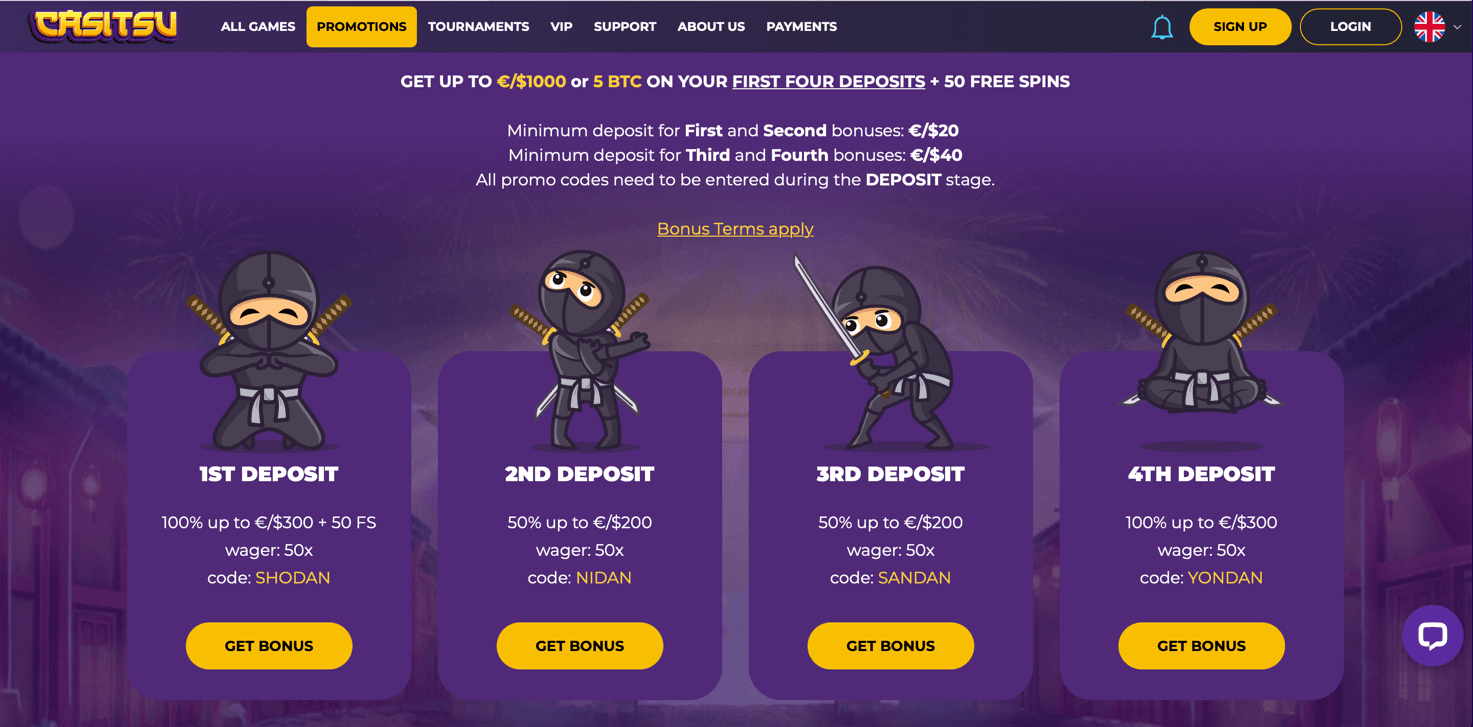Screen dimensions: 1473x727
Task: Open the Payments menu item
Action: (x=801, y=27)
